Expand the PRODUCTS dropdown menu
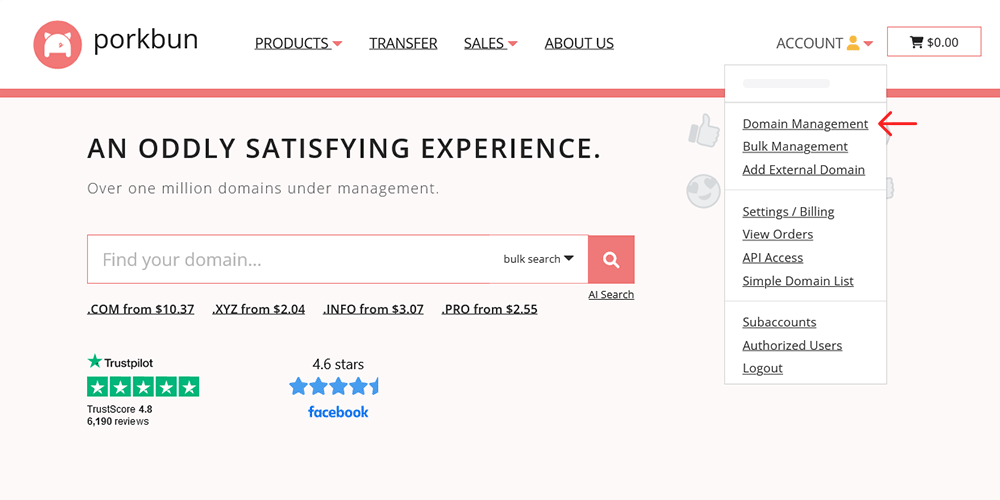Viewport: 1000px width, 500px height. (298, 43)
